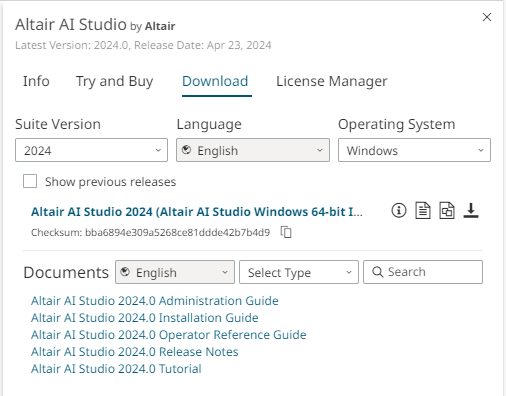Switch to the Info tab
The width and height of the screenshot is (506, 396).
coord(36,81)
